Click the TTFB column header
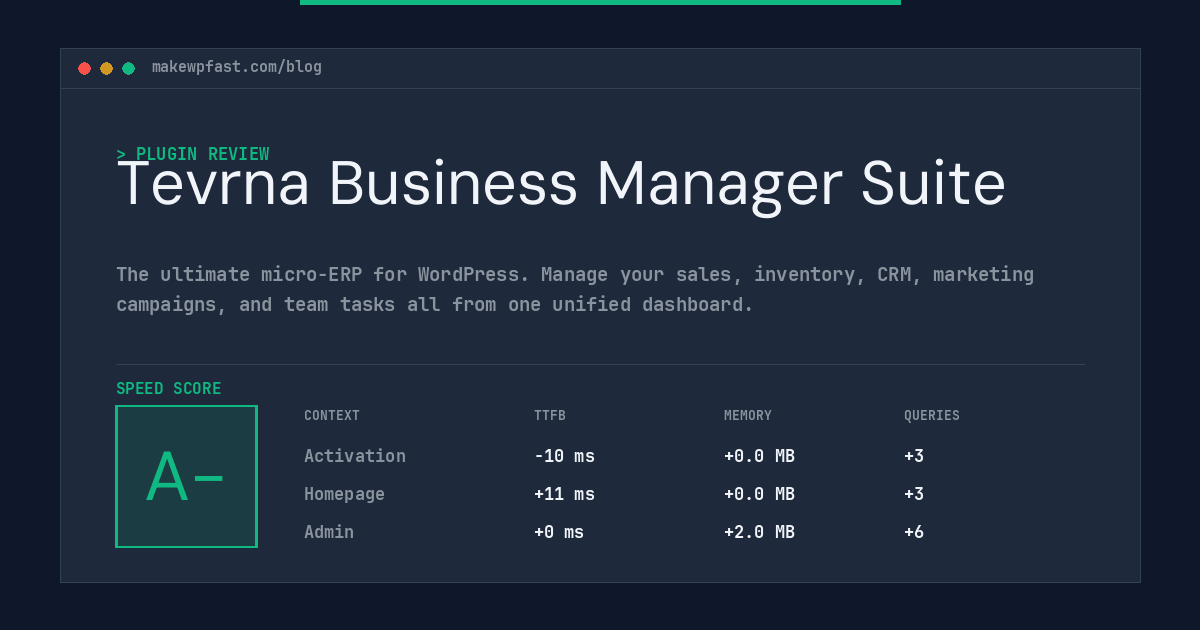Image resolution: width=1200 pixels, height=630 pixels. point(550,416)
